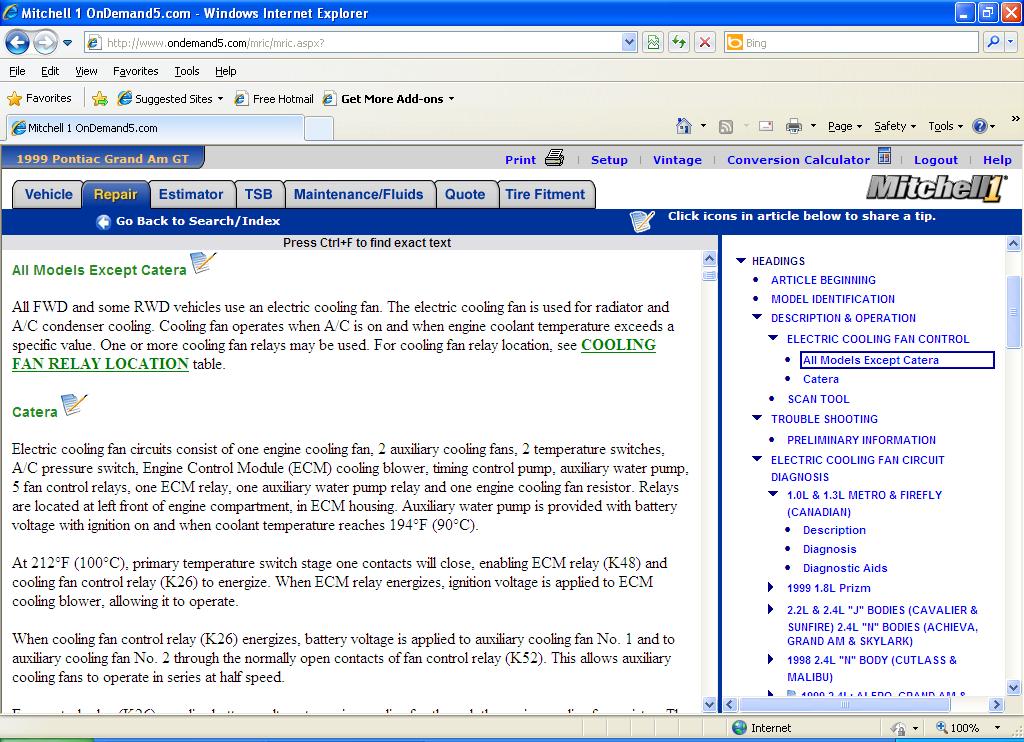Collapse the DESCRIPTION & OPERATION node

click(757, 317)
